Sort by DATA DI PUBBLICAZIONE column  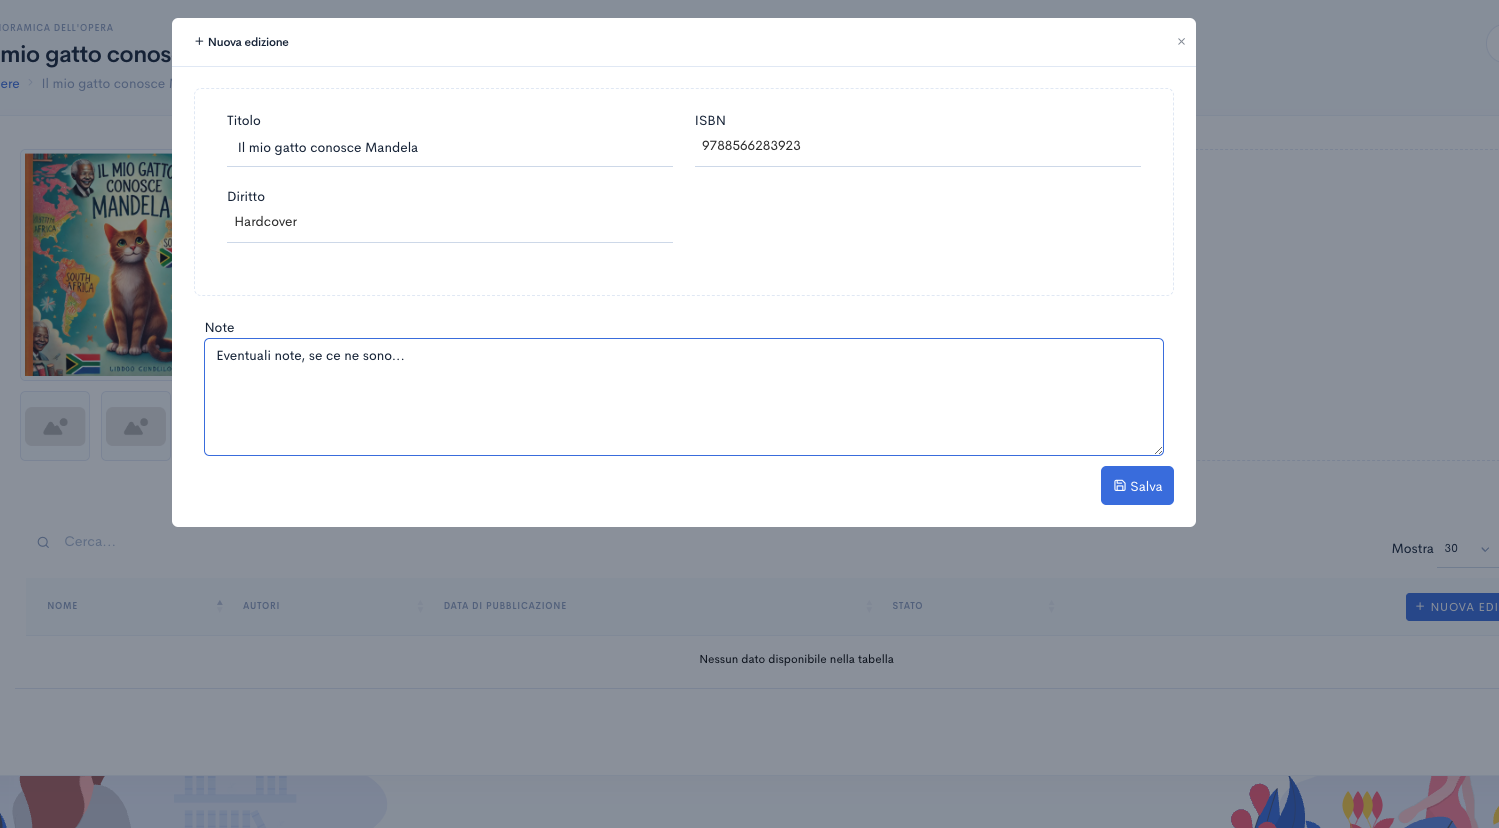[505, 606]
